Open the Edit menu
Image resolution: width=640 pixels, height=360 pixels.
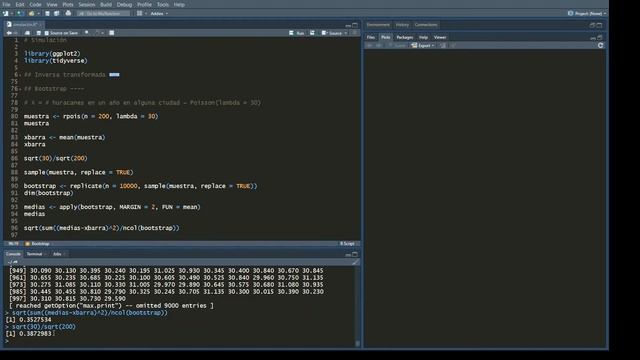click(20, 4)
